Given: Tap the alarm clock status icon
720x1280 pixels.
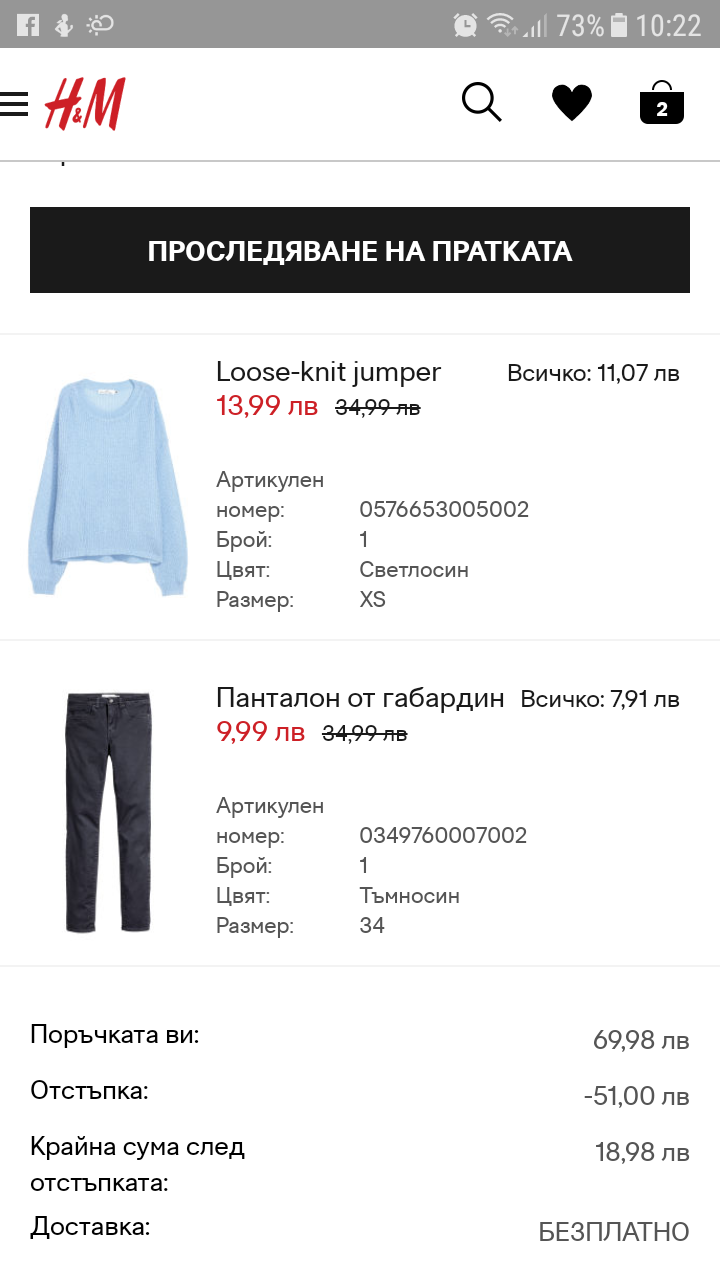Looking at the screenshot, I should point(465,25).
